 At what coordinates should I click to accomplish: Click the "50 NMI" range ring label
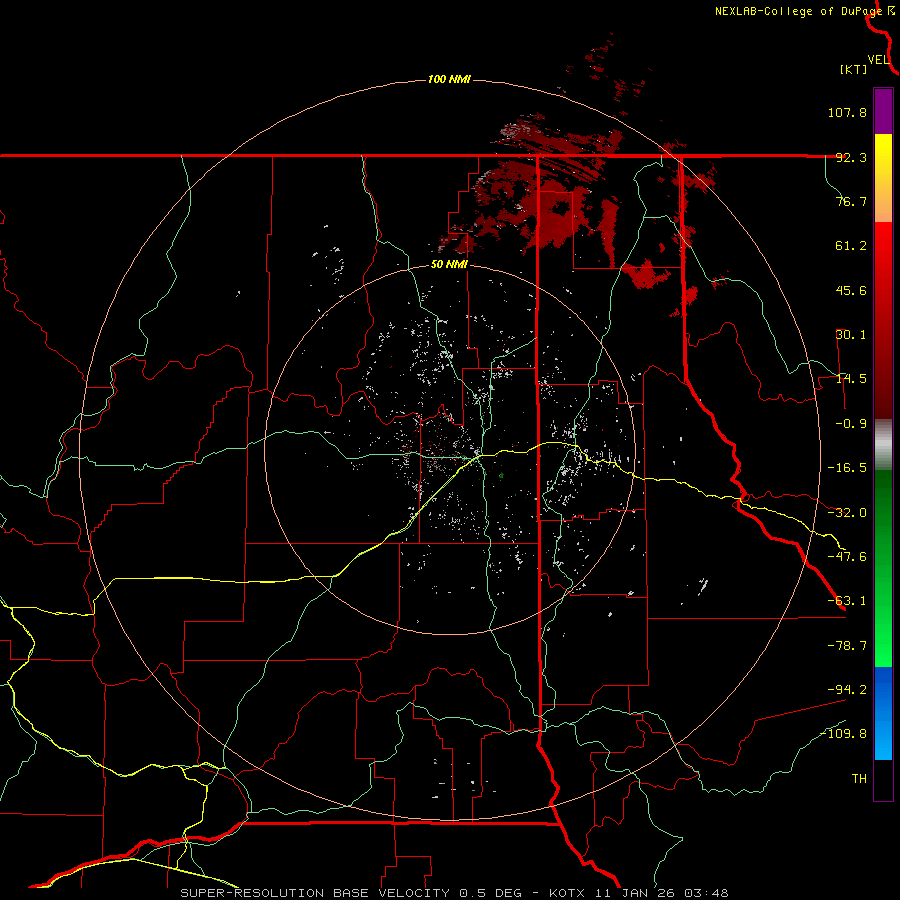[449, 265]
